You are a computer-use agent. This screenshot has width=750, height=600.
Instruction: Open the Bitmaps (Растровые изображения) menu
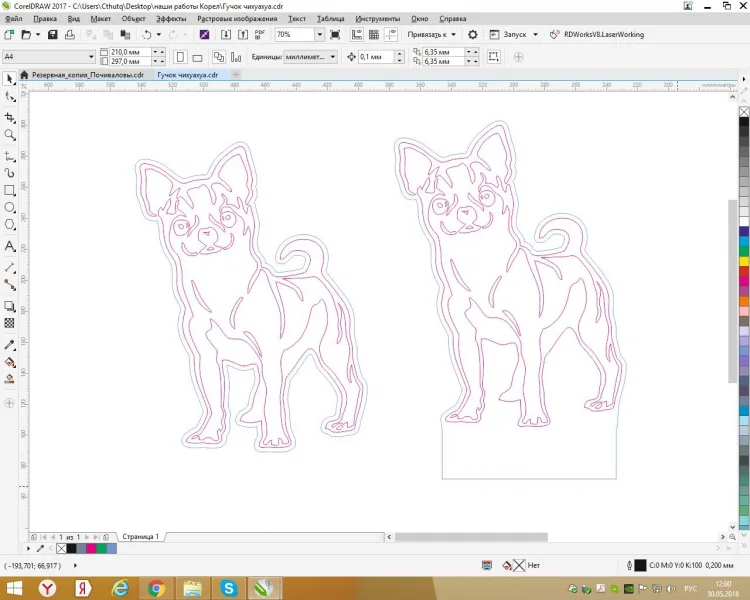point(237,19)
